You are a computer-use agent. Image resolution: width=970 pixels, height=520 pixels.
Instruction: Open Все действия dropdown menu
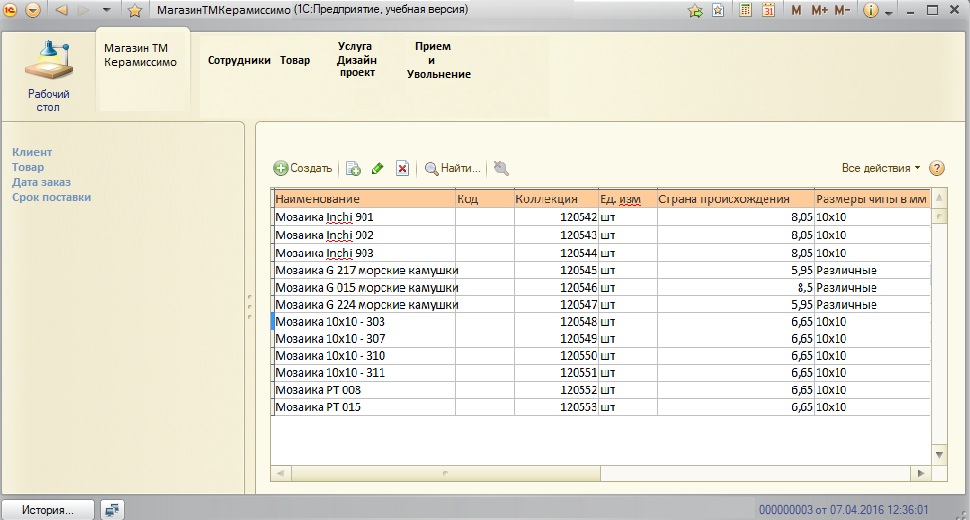coord(881,168)
